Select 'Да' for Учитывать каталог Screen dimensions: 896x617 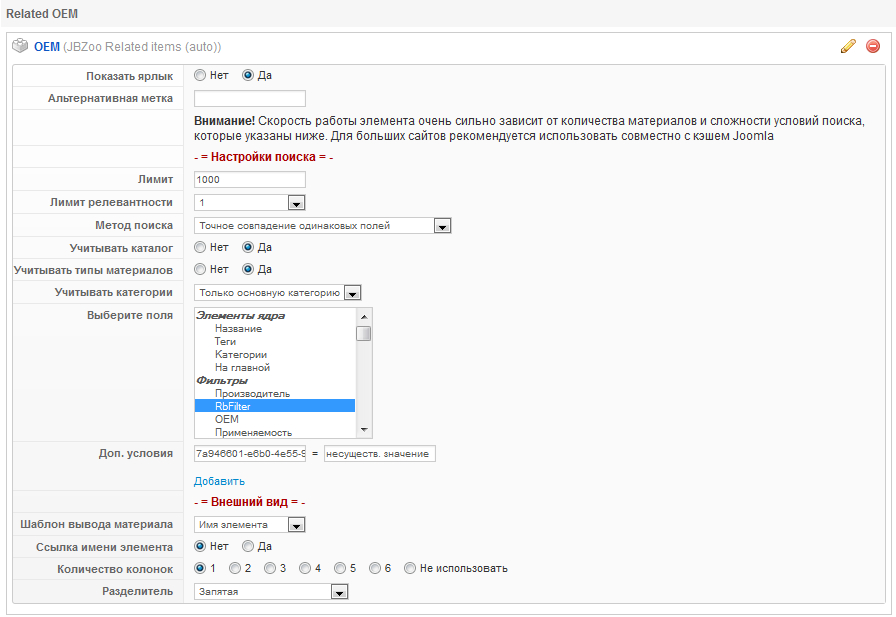[x=249, y=247]
